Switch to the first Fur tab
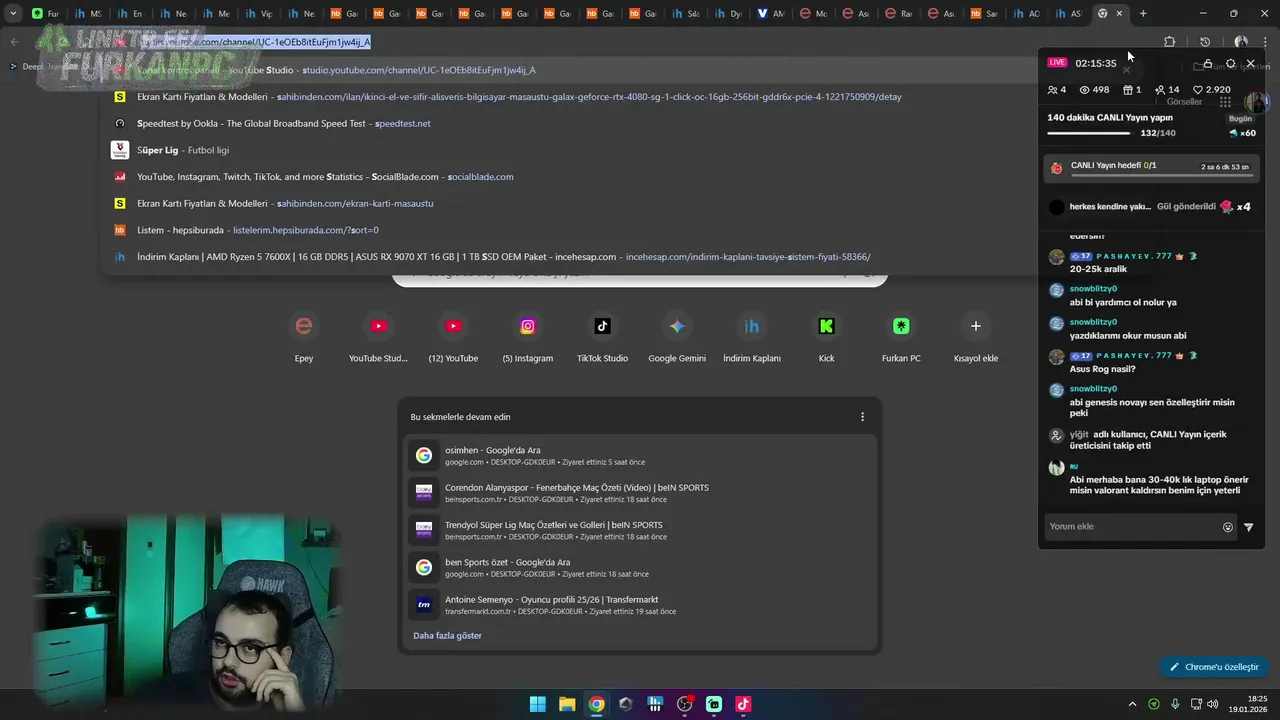This screenshot has height=720, width=1280. point(46,13)
